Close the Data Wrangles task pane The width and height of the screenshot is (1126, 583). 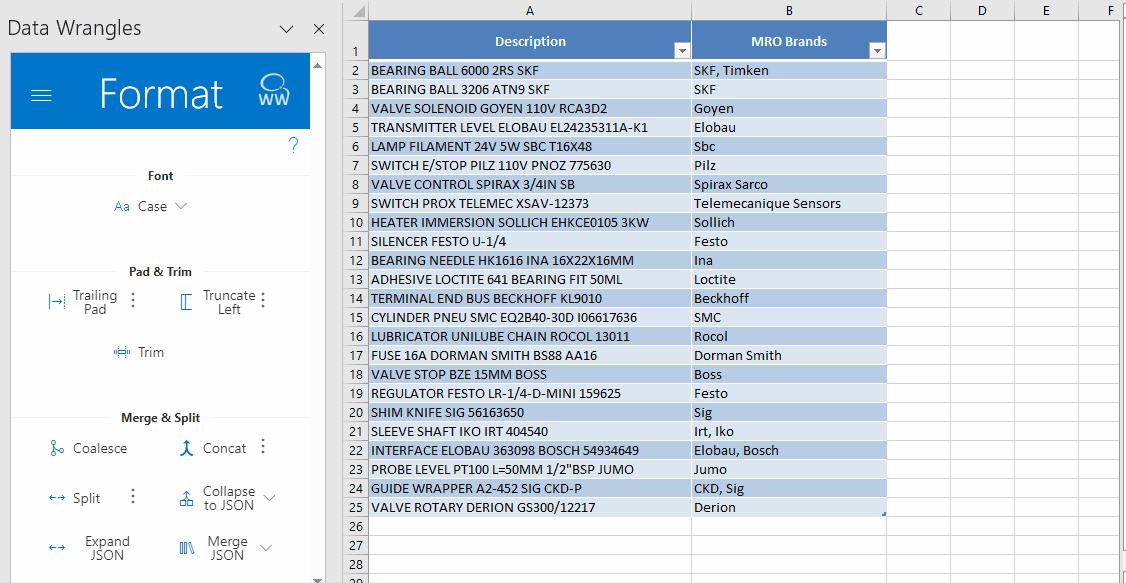click(320, 29)
